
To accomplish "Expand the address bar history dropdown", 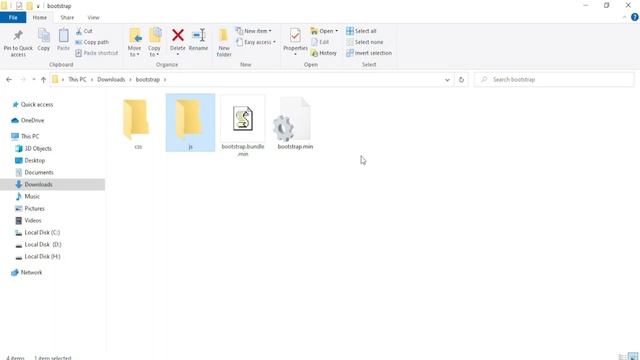I will [x=447, y=80].
